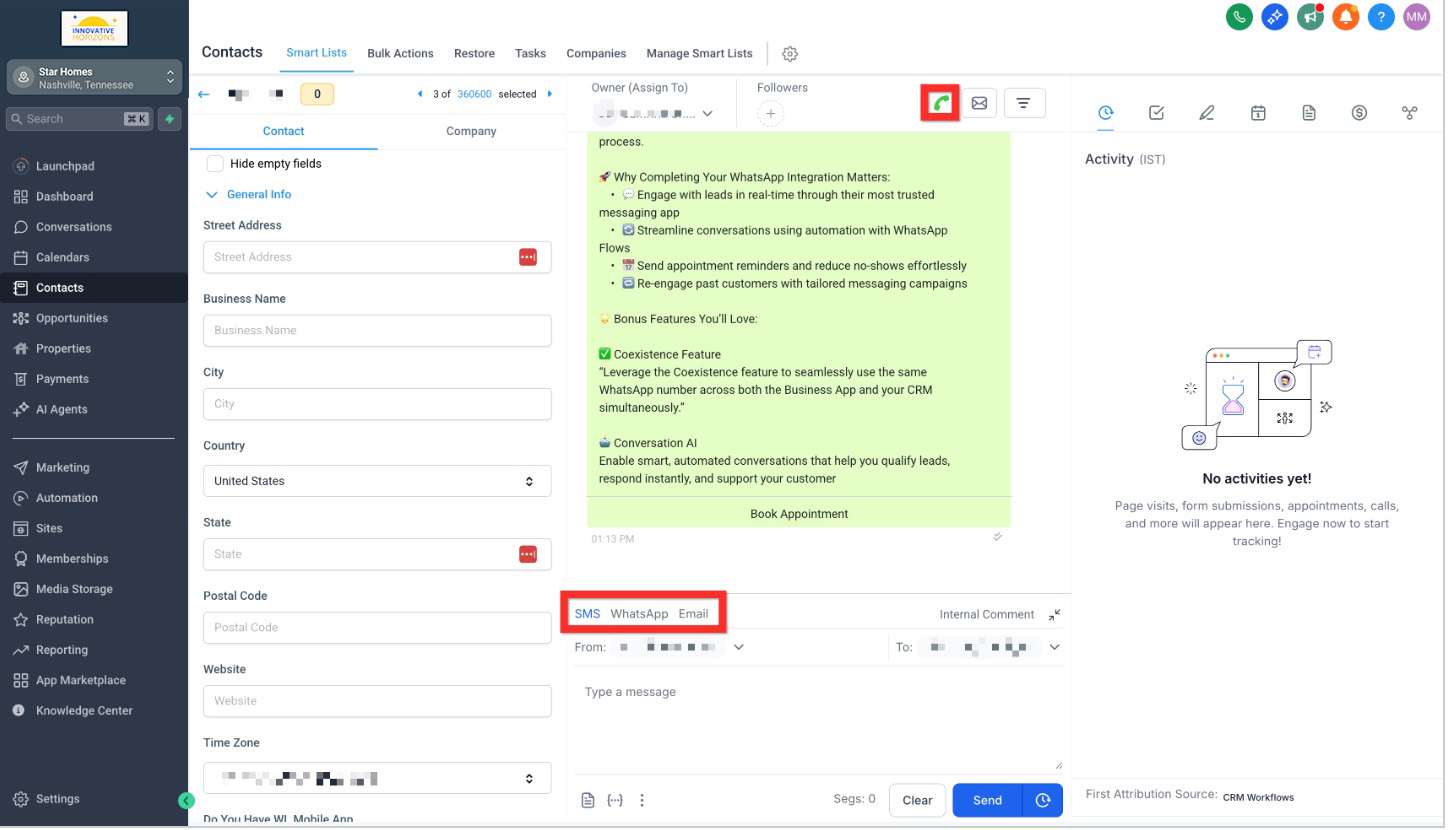Open the Payments dollar icon in right panel
Viewport: 1448px width, 830px height.
coord(1359,113)
